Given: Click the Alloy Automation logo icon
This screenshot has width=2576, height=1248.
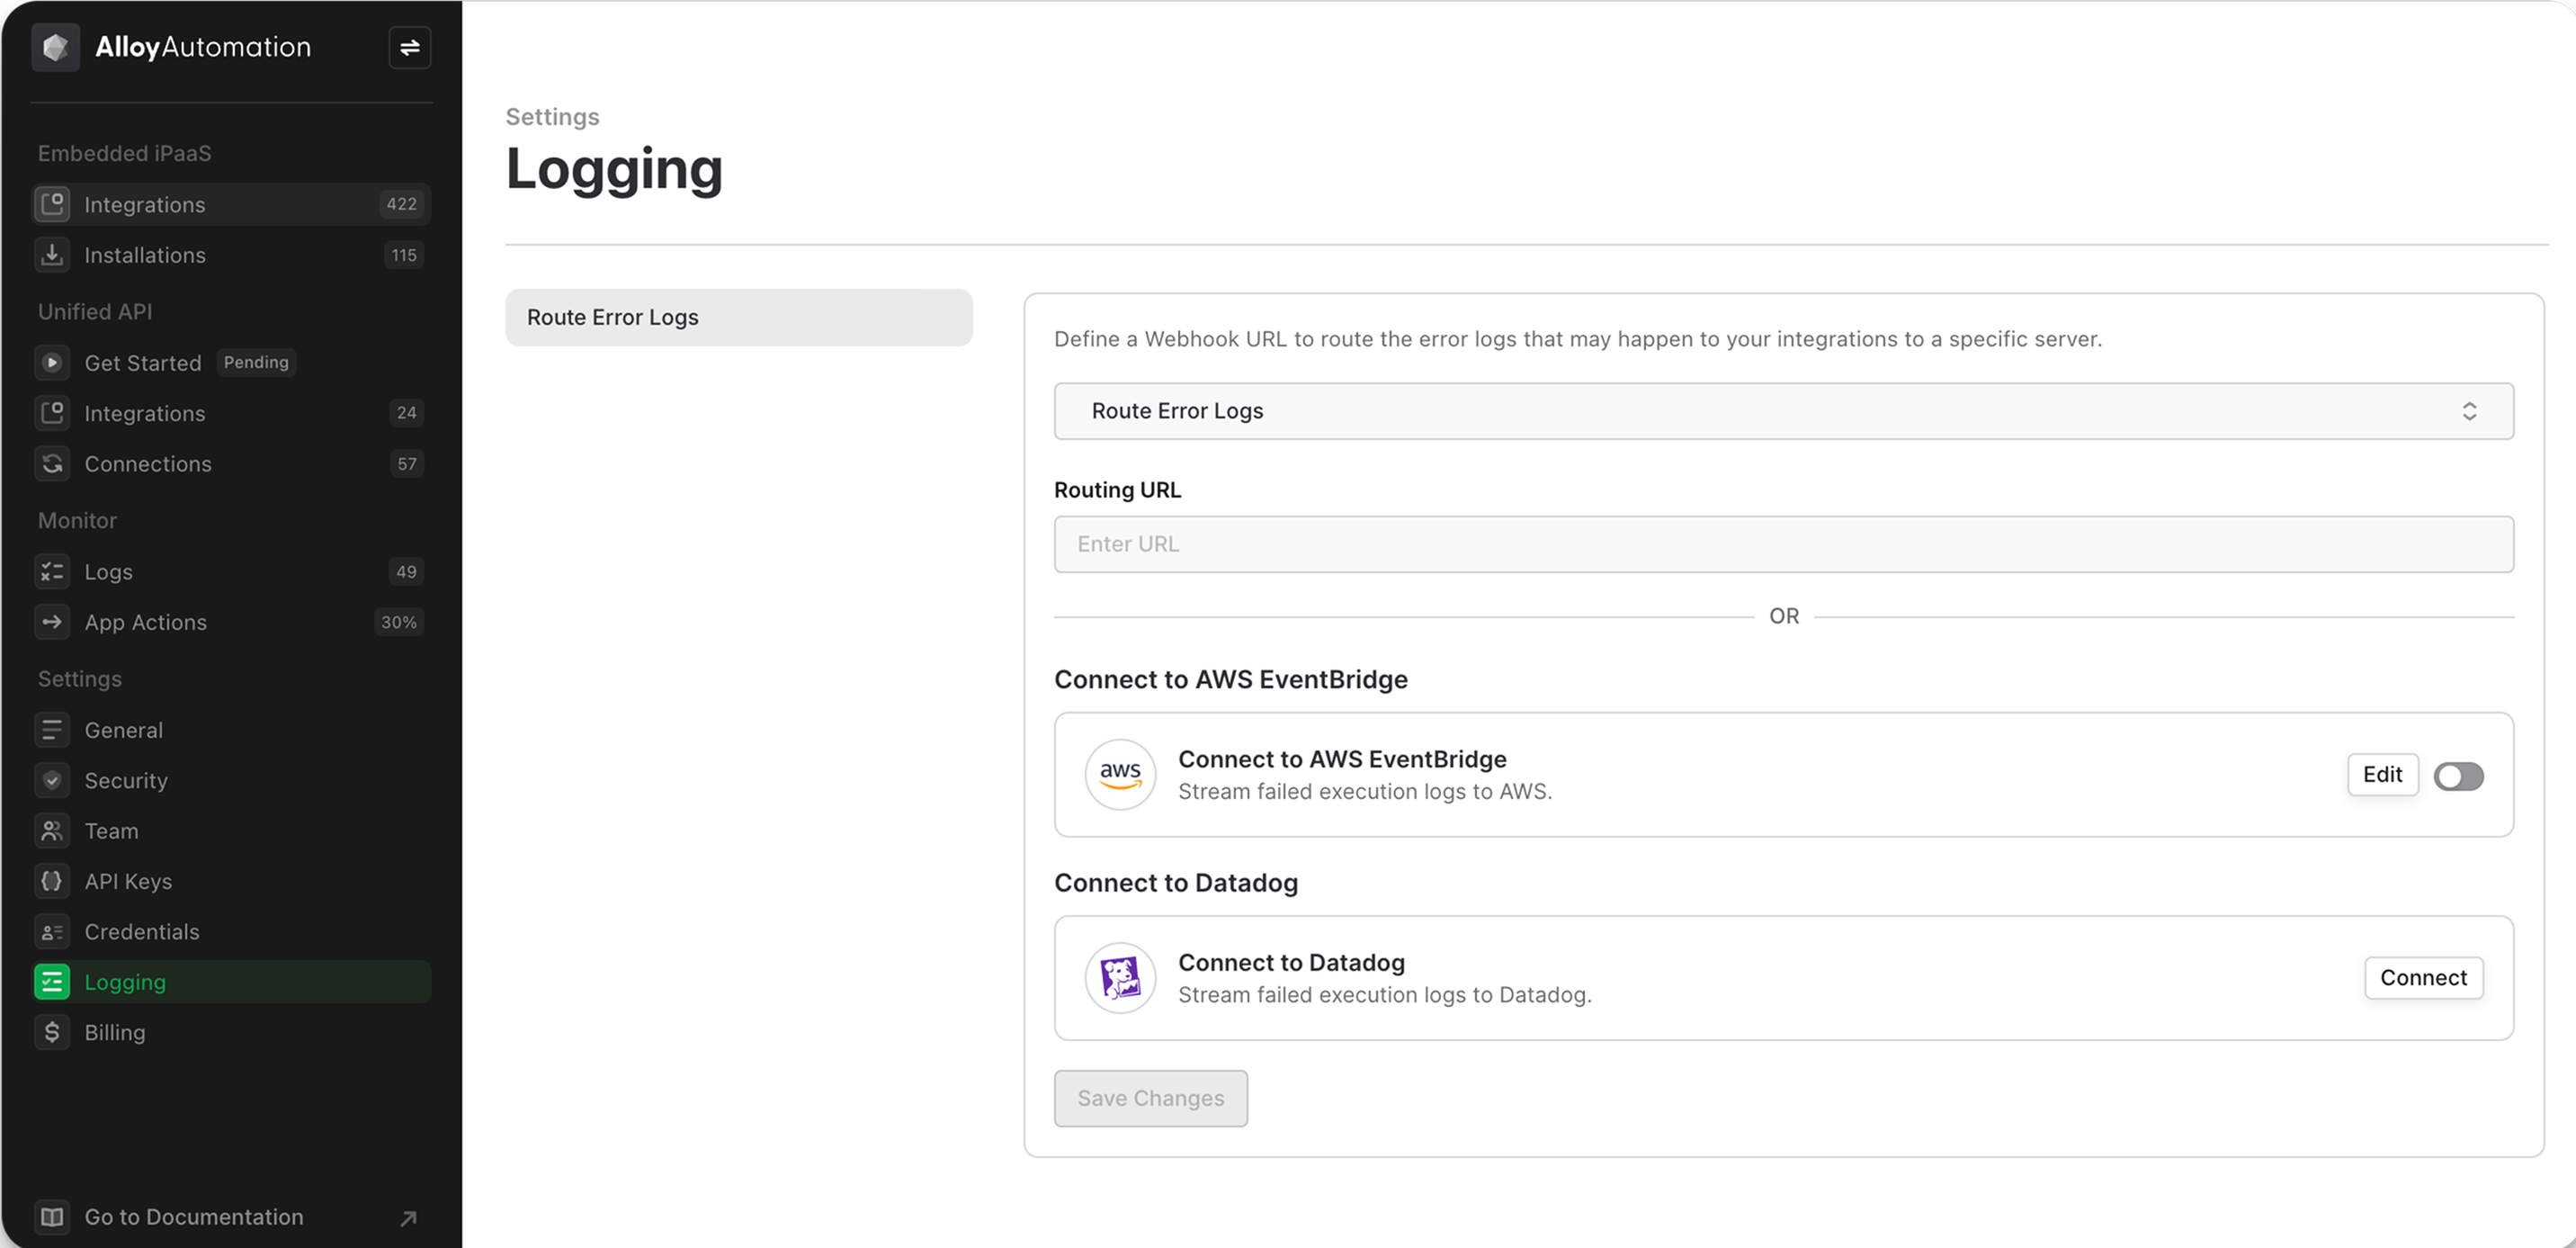Looking at the screenshot, I should [x=55, y=47].
